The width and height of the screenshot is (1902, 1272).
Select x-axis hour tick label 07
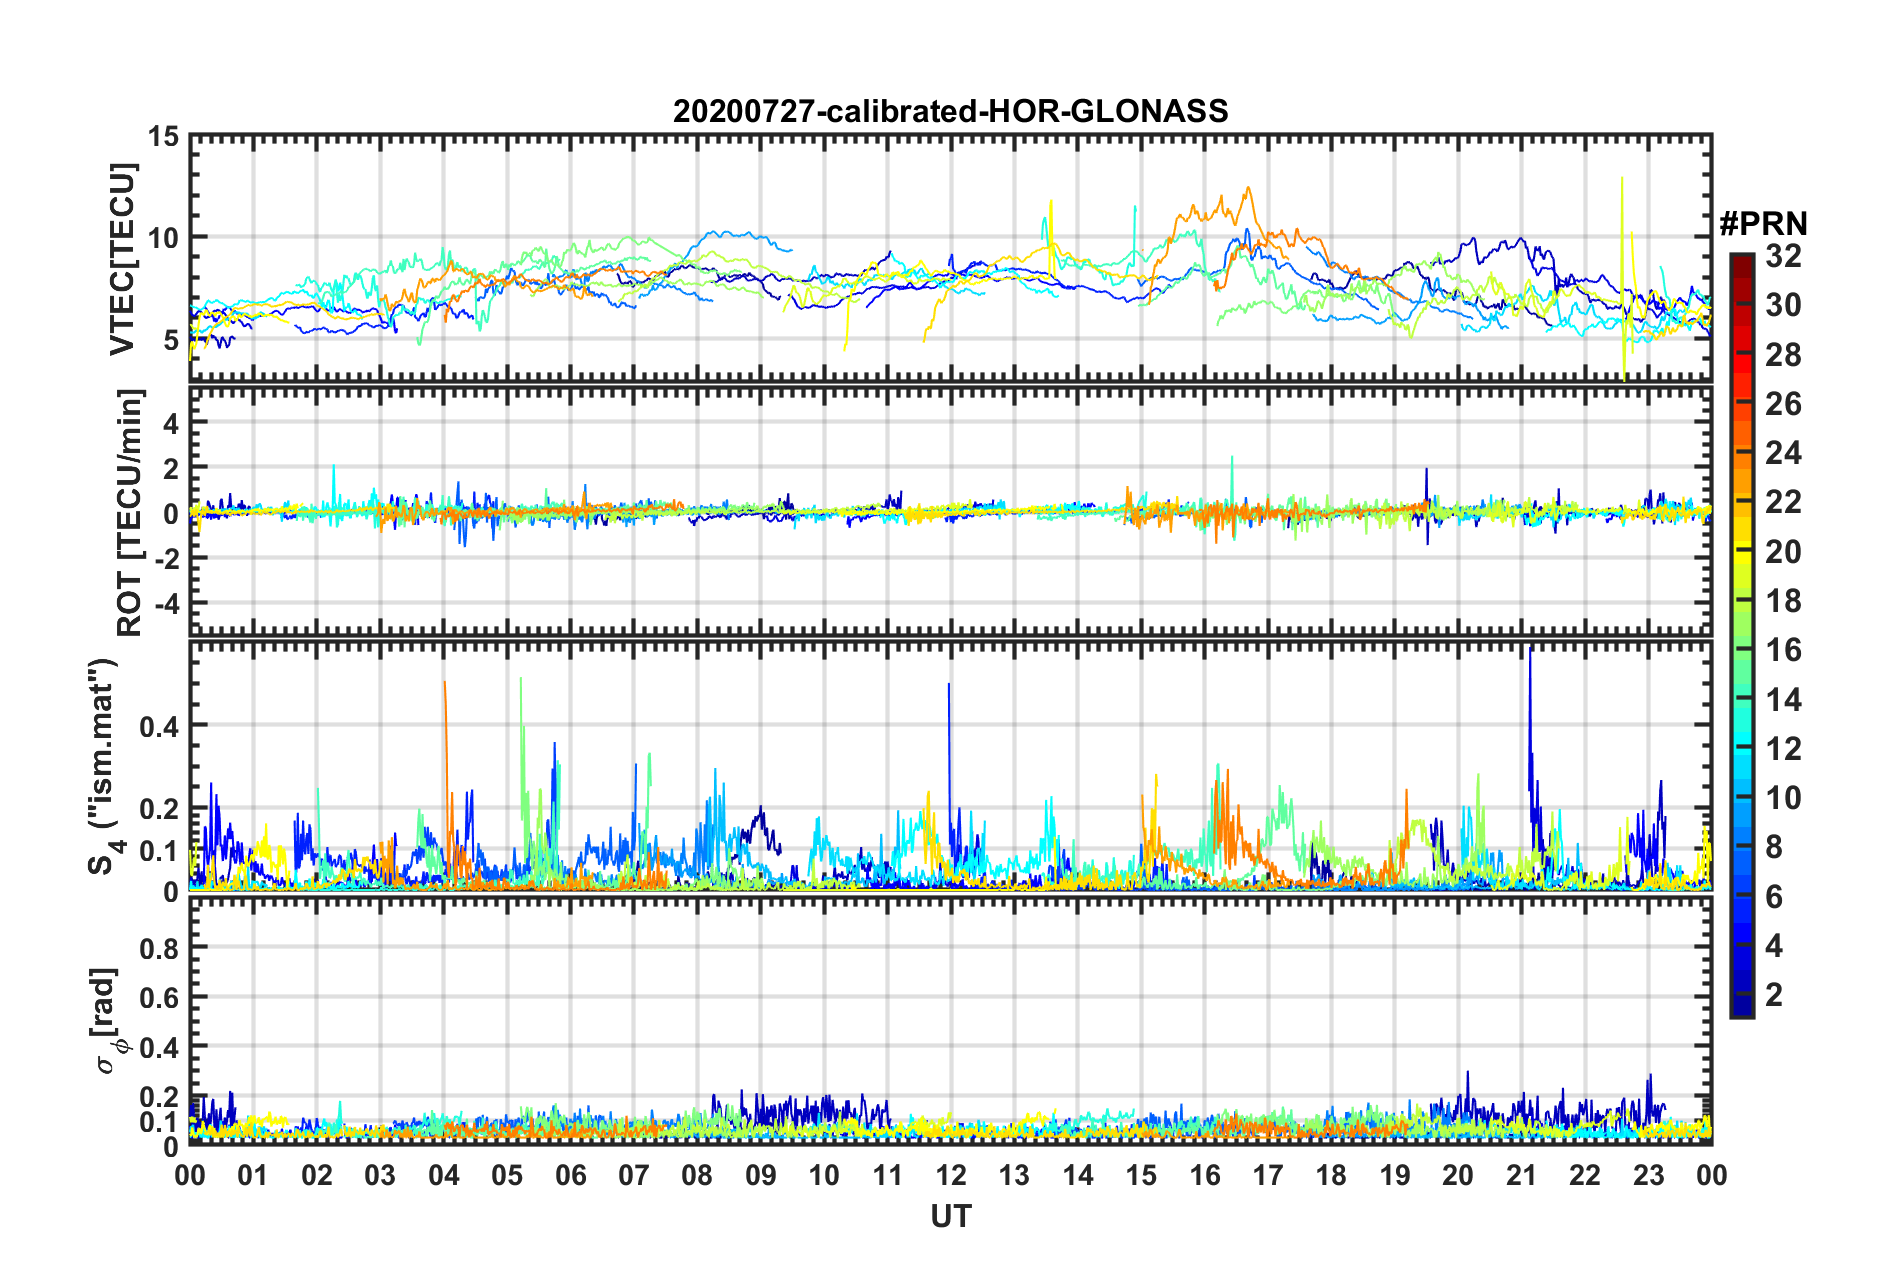click(634, 1175)
